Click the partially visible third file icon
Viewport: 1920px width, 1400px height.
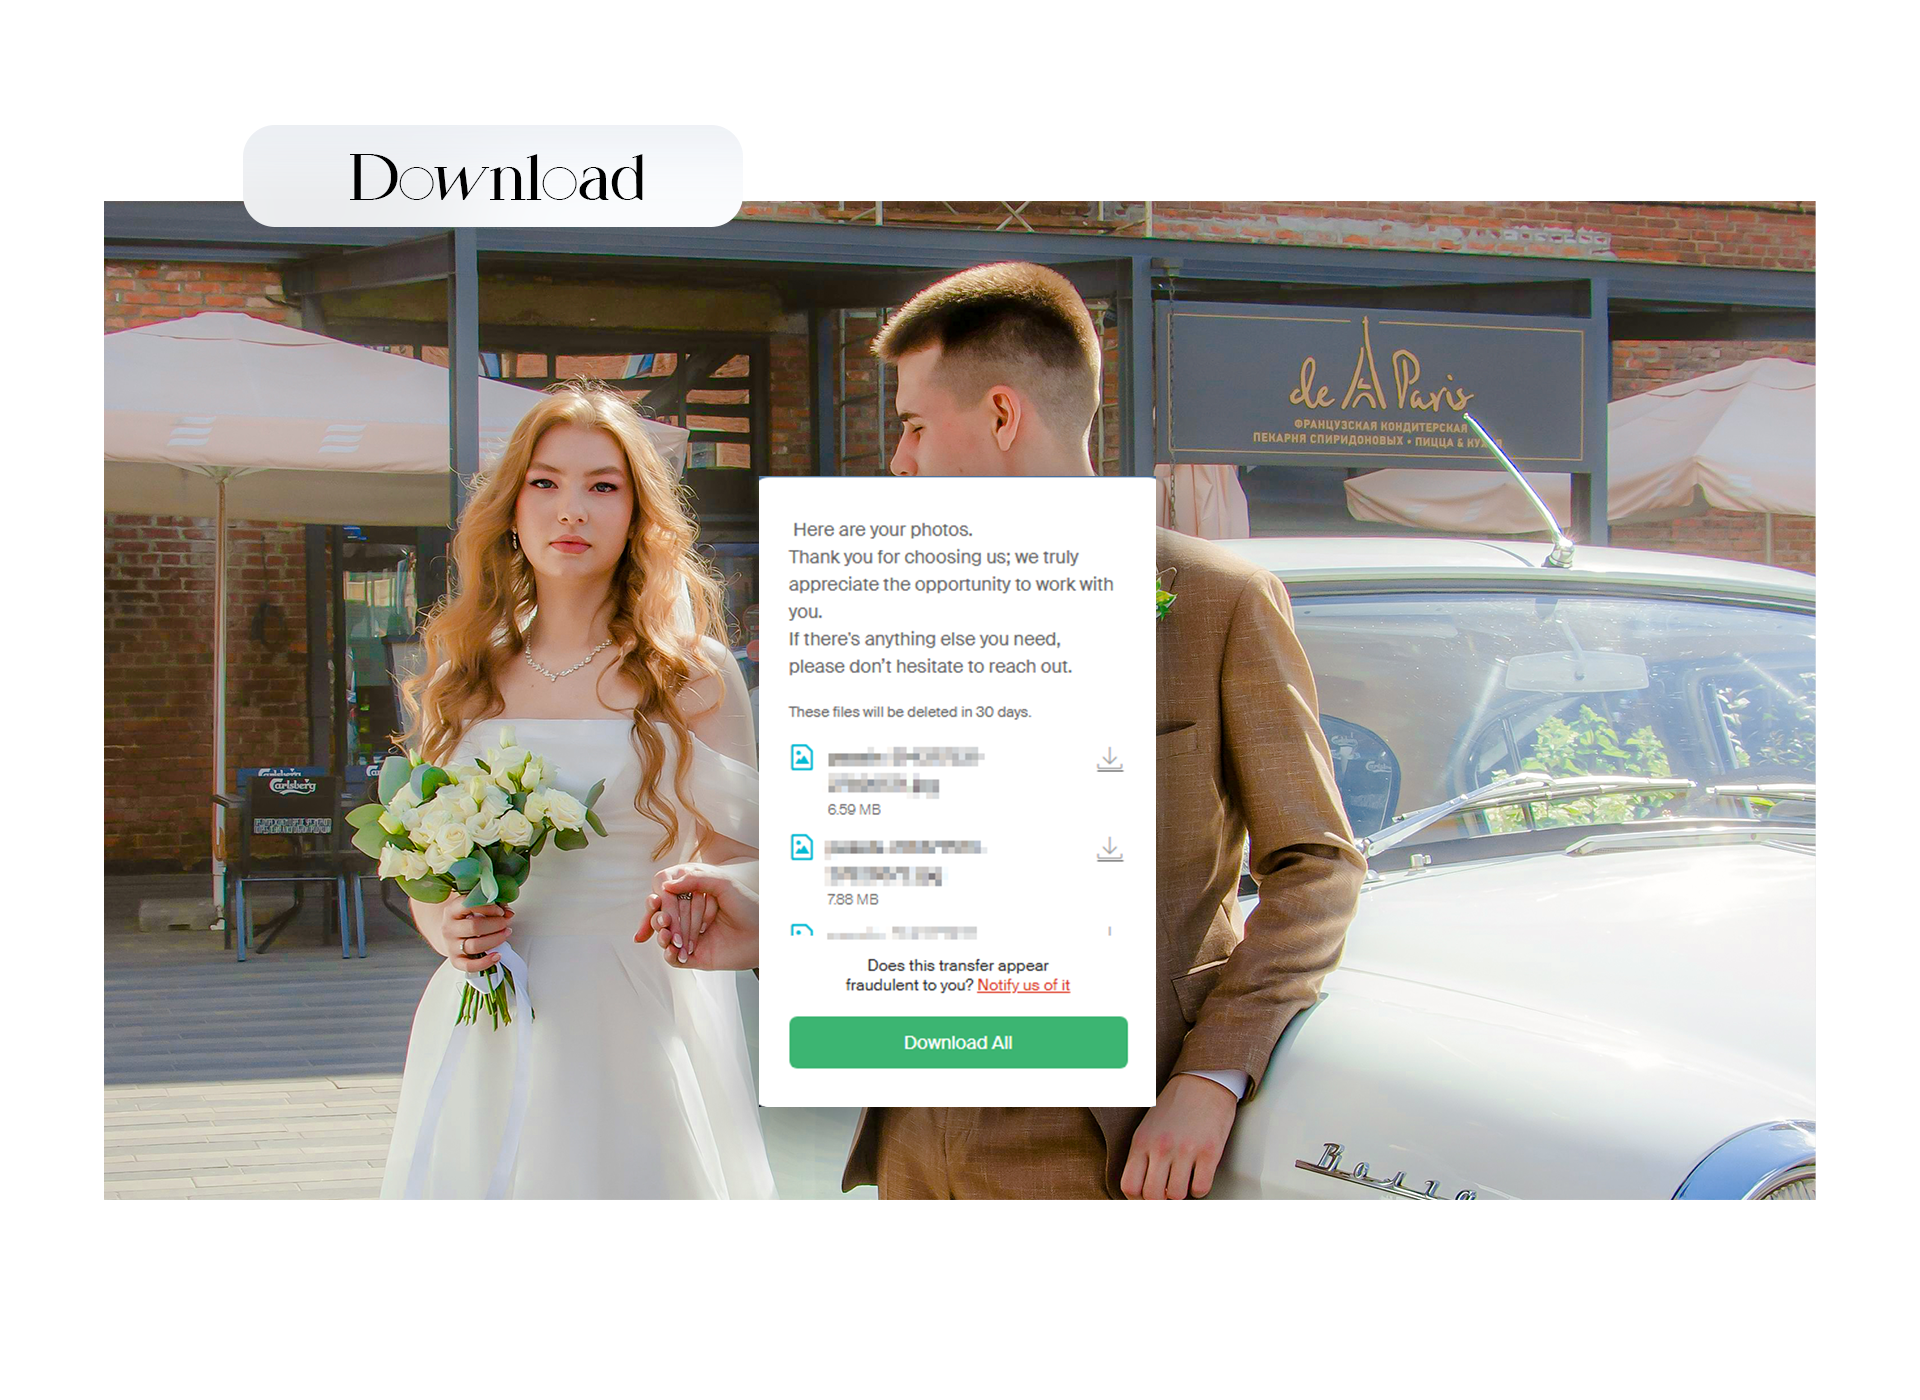pyautogui.click(x=802, y=930)
